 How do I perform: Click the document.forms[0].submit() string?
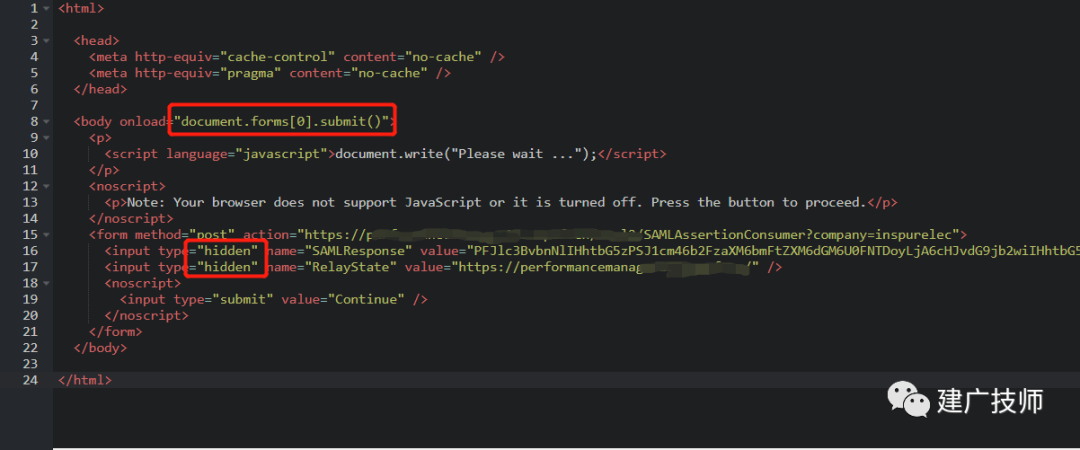click(282, 122)
